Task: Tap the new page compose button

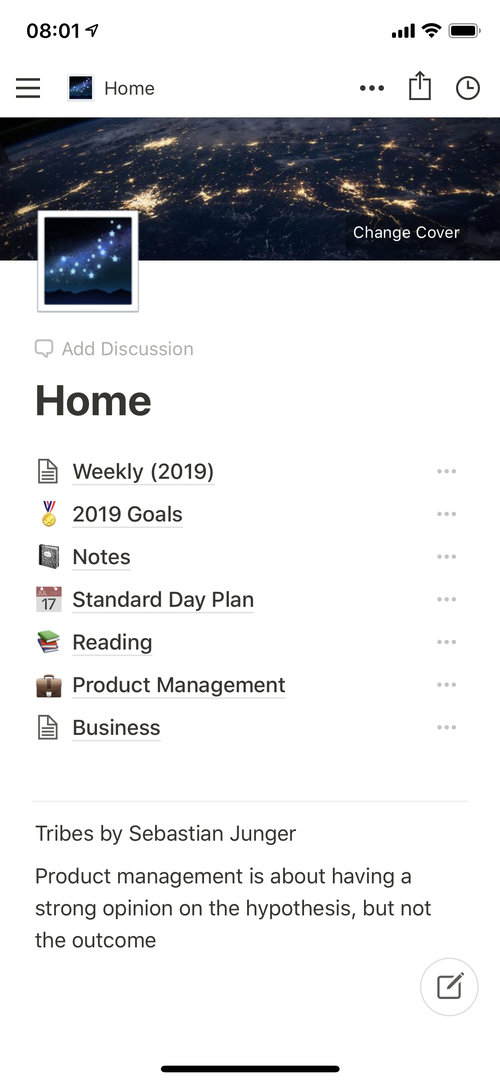Action: coord(450,986)
